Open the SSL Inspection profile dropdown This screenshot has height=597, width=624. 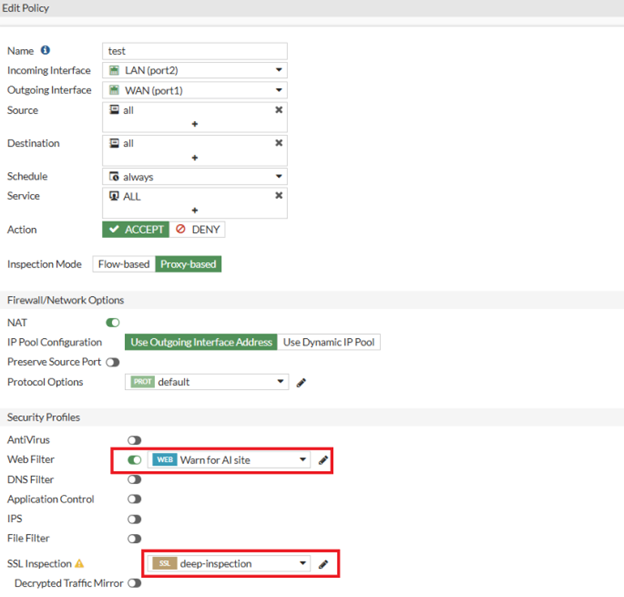229,564
